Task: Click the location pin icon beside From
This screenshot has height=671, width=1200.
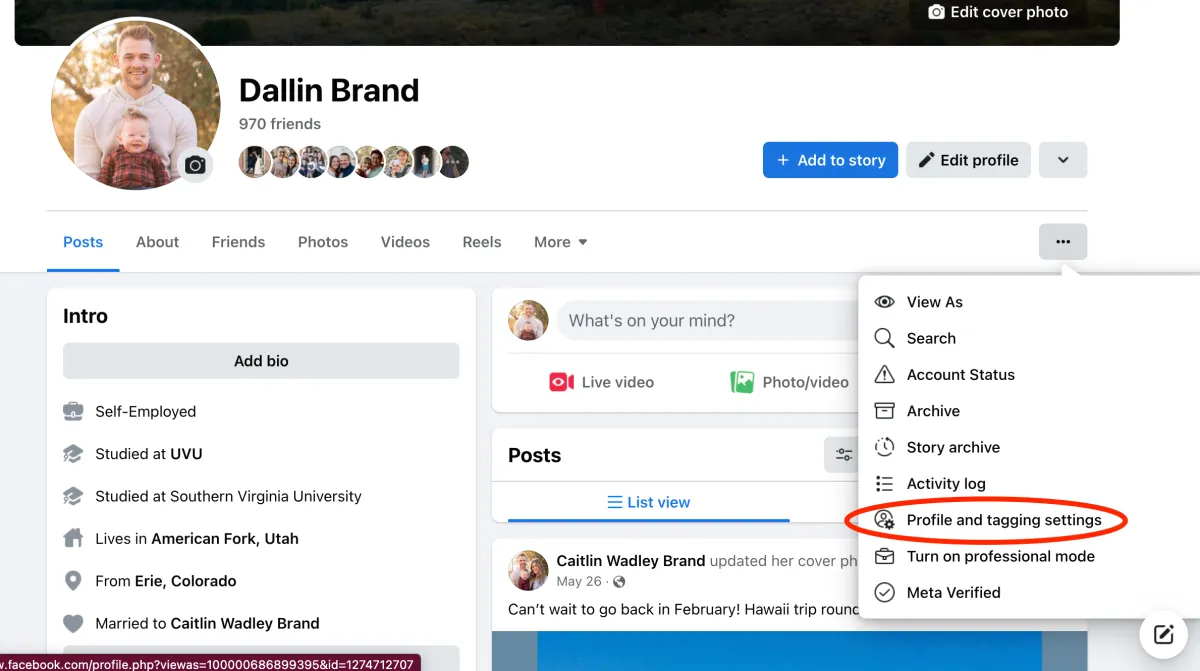Action: [73, 581]
